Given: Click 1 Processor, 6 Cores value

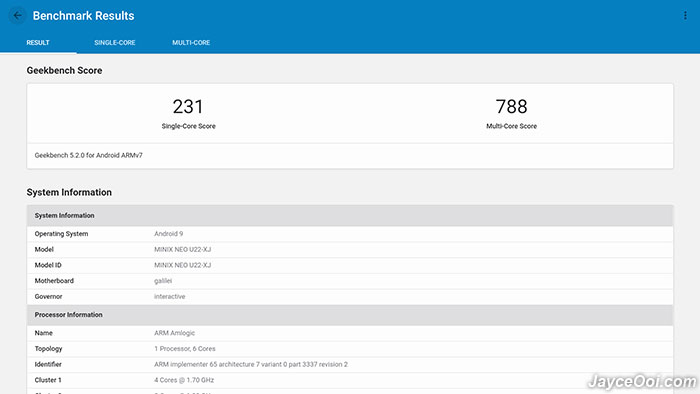Looking at the screenshot, I should tap(185, 348).
